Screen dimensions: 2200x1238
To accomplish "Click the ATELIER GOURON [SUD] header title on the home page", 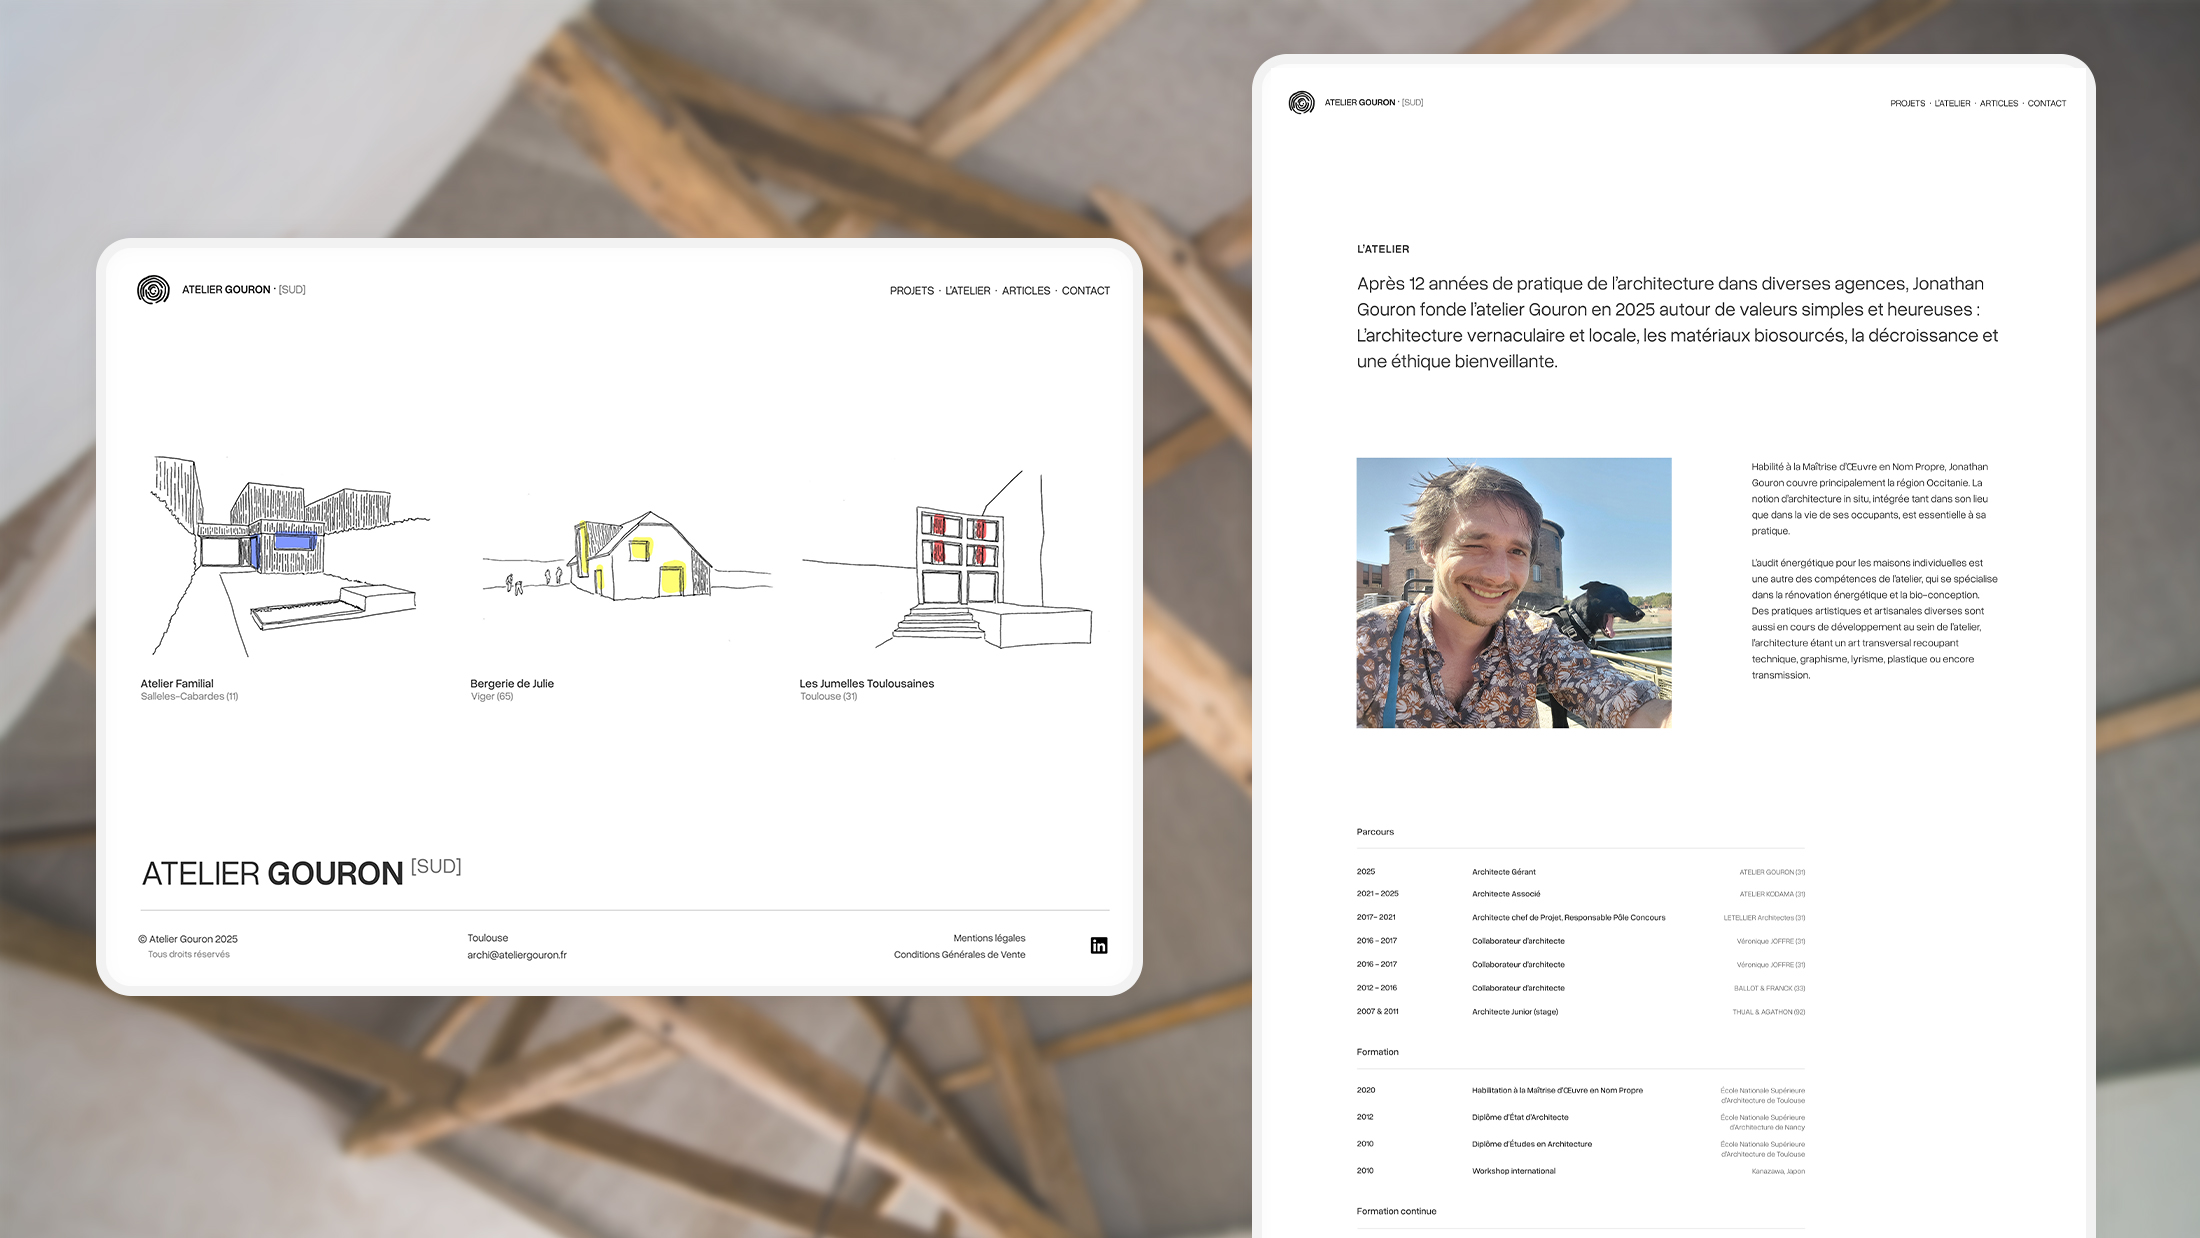I will click(x=243, y=290).
